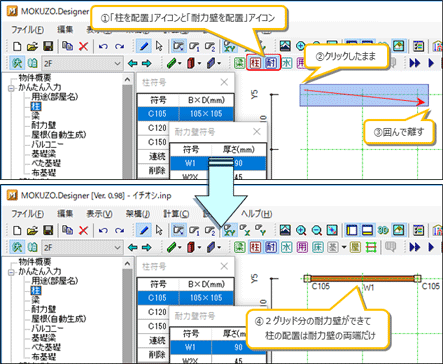
Task: Toggle 柱 column icon in bottom window
Action: pyautogui.click(x=255, y=247)
